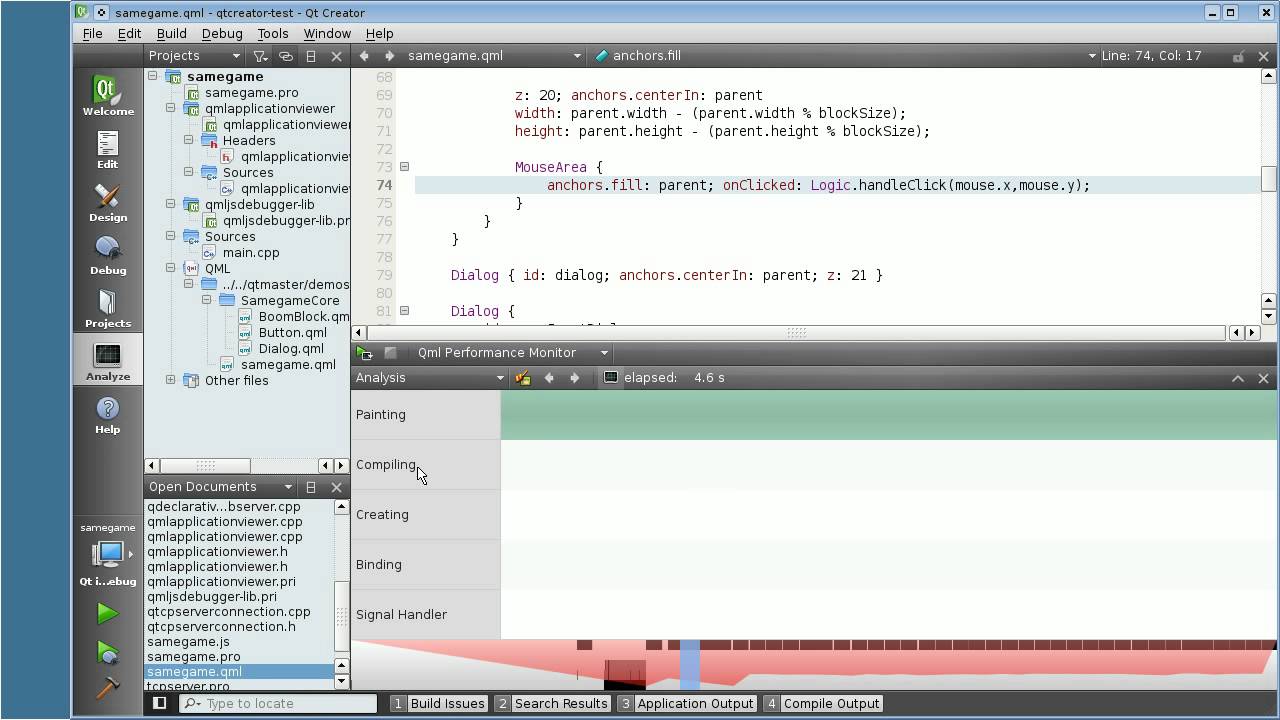Open the Qml Performance Monitor tool dropdown
Viewport: 1280px width, 720px height.
(x=512, y=353)
